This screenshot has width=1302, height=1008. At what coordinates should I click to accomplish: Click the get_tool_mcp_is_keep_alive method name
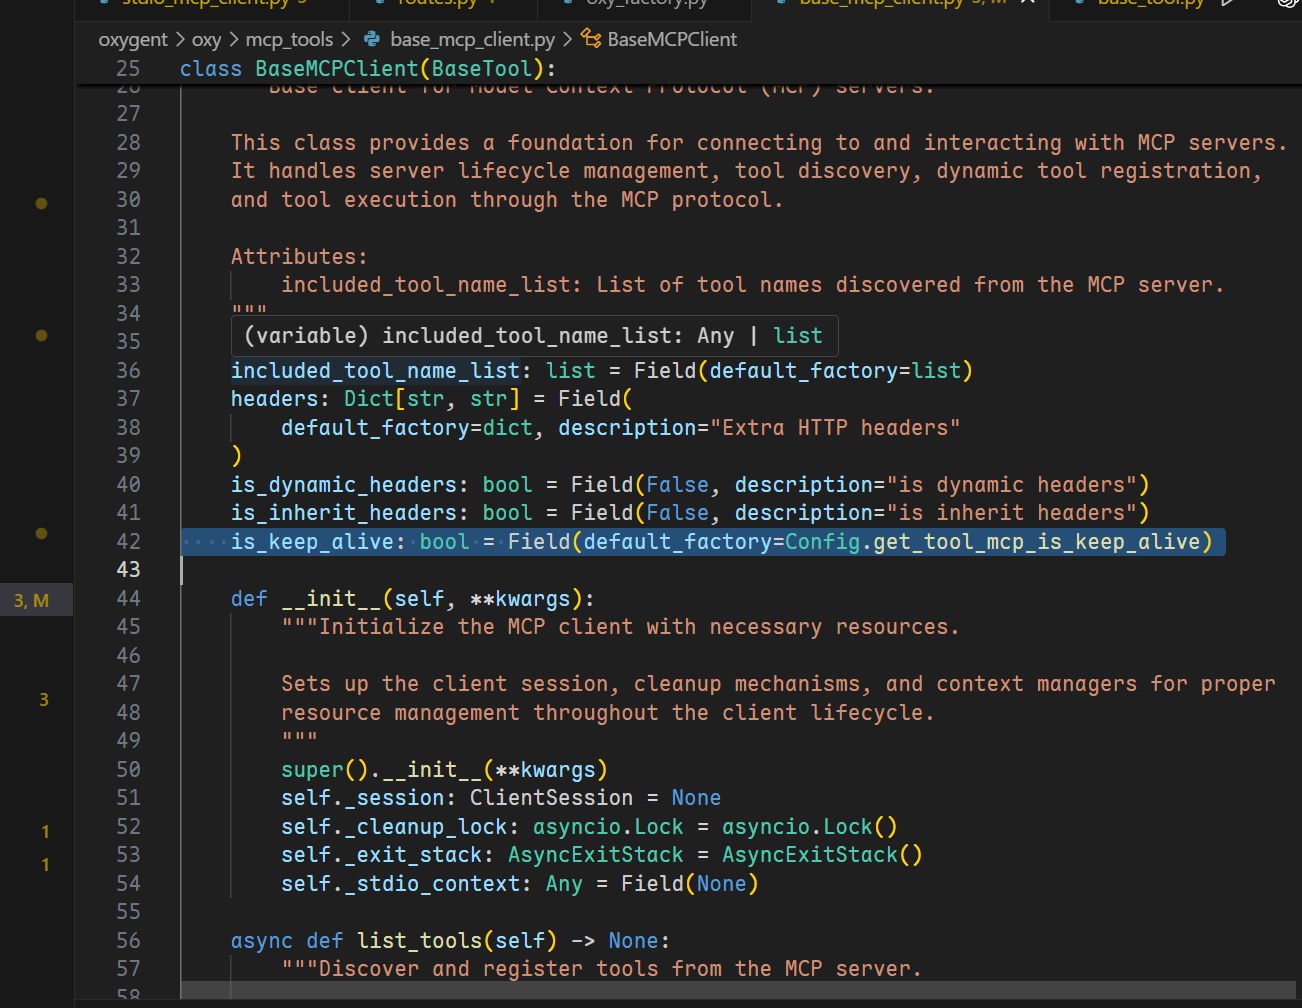[1036, 541]
